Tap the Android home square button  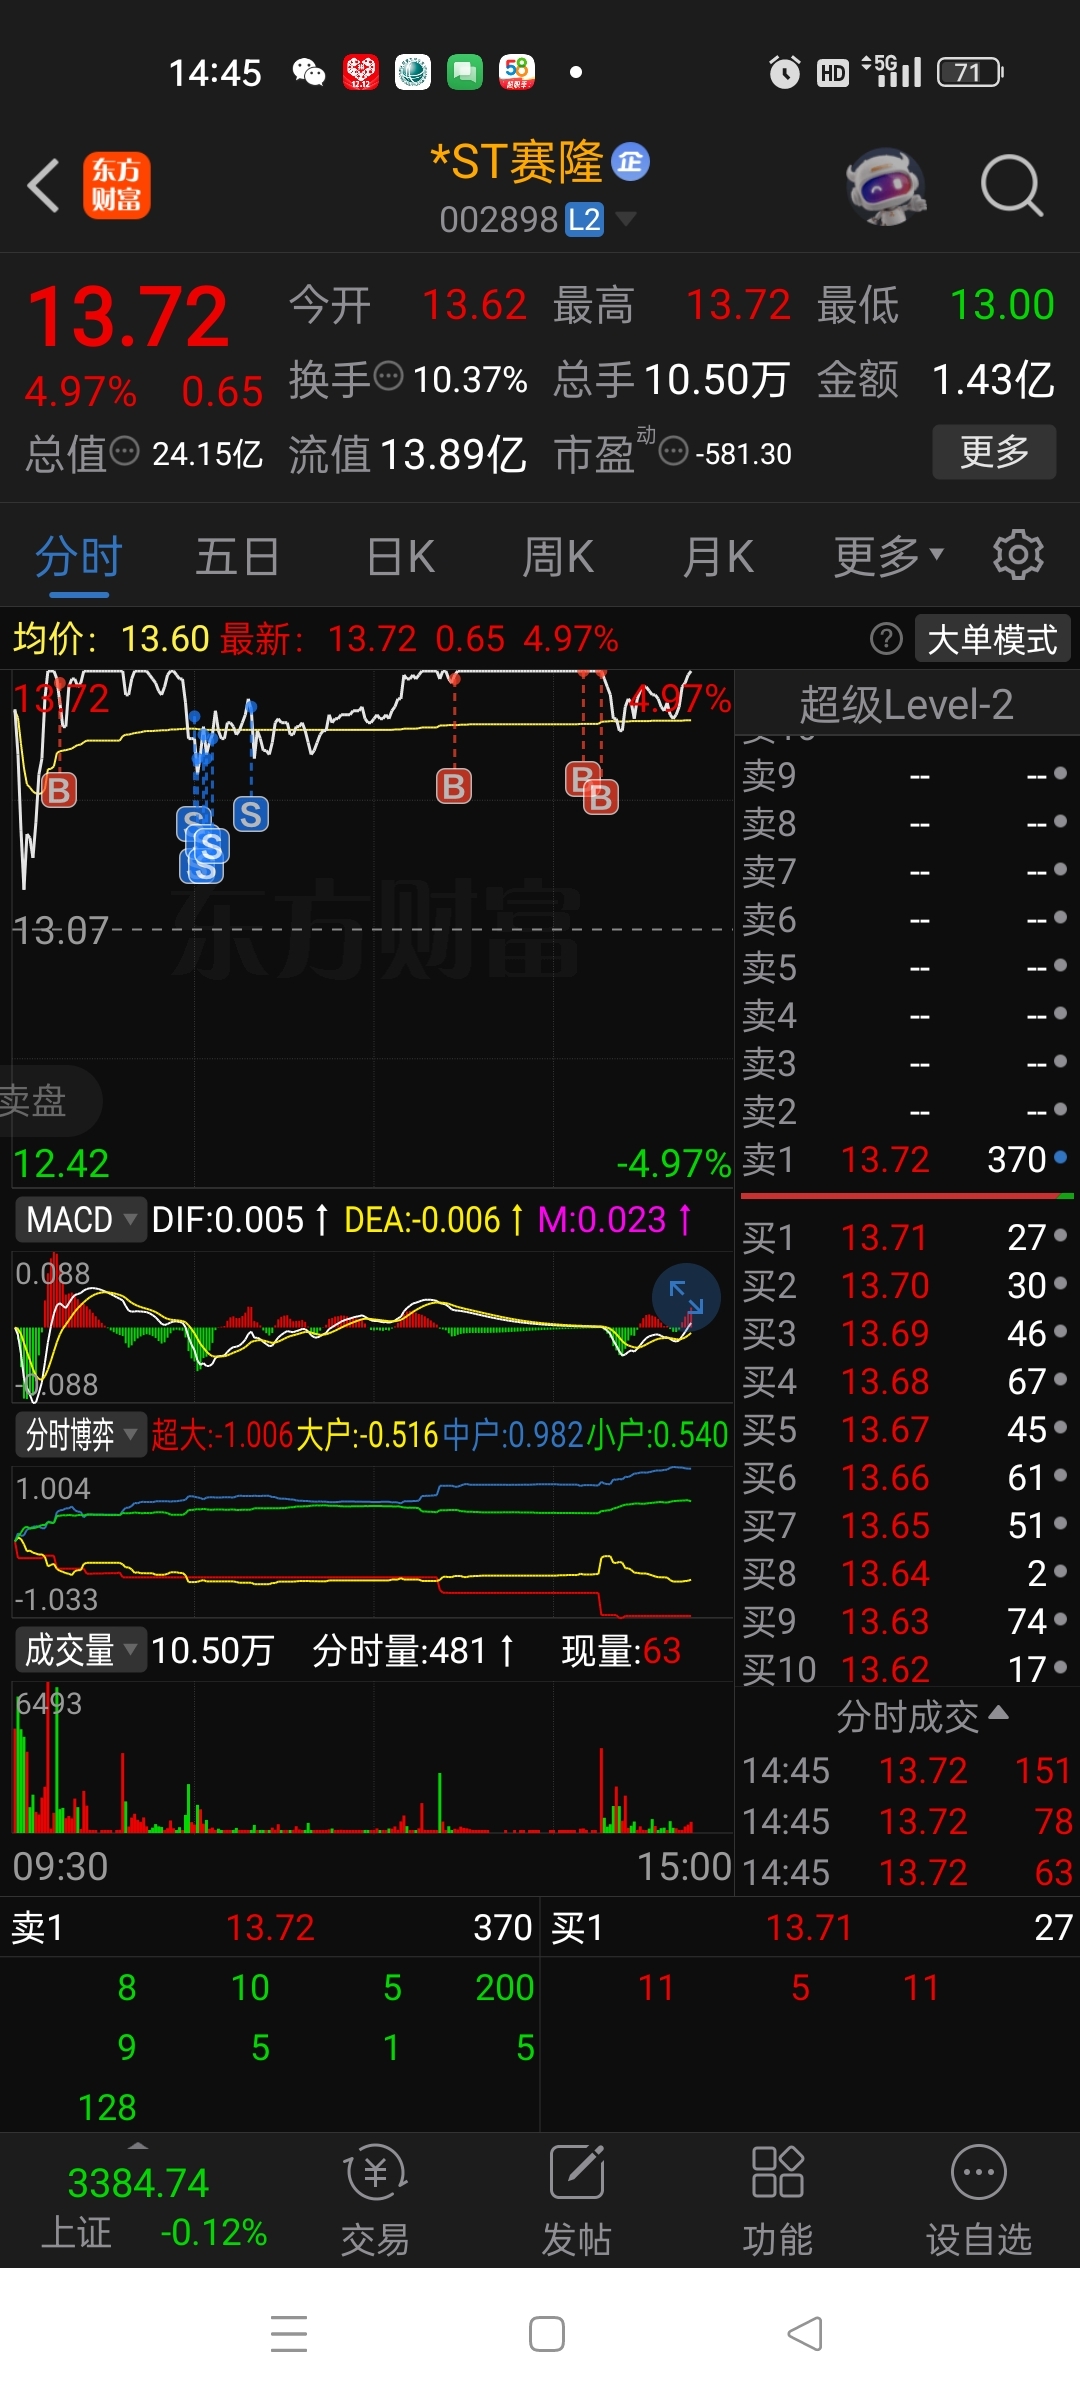(x=546, y=2334)
